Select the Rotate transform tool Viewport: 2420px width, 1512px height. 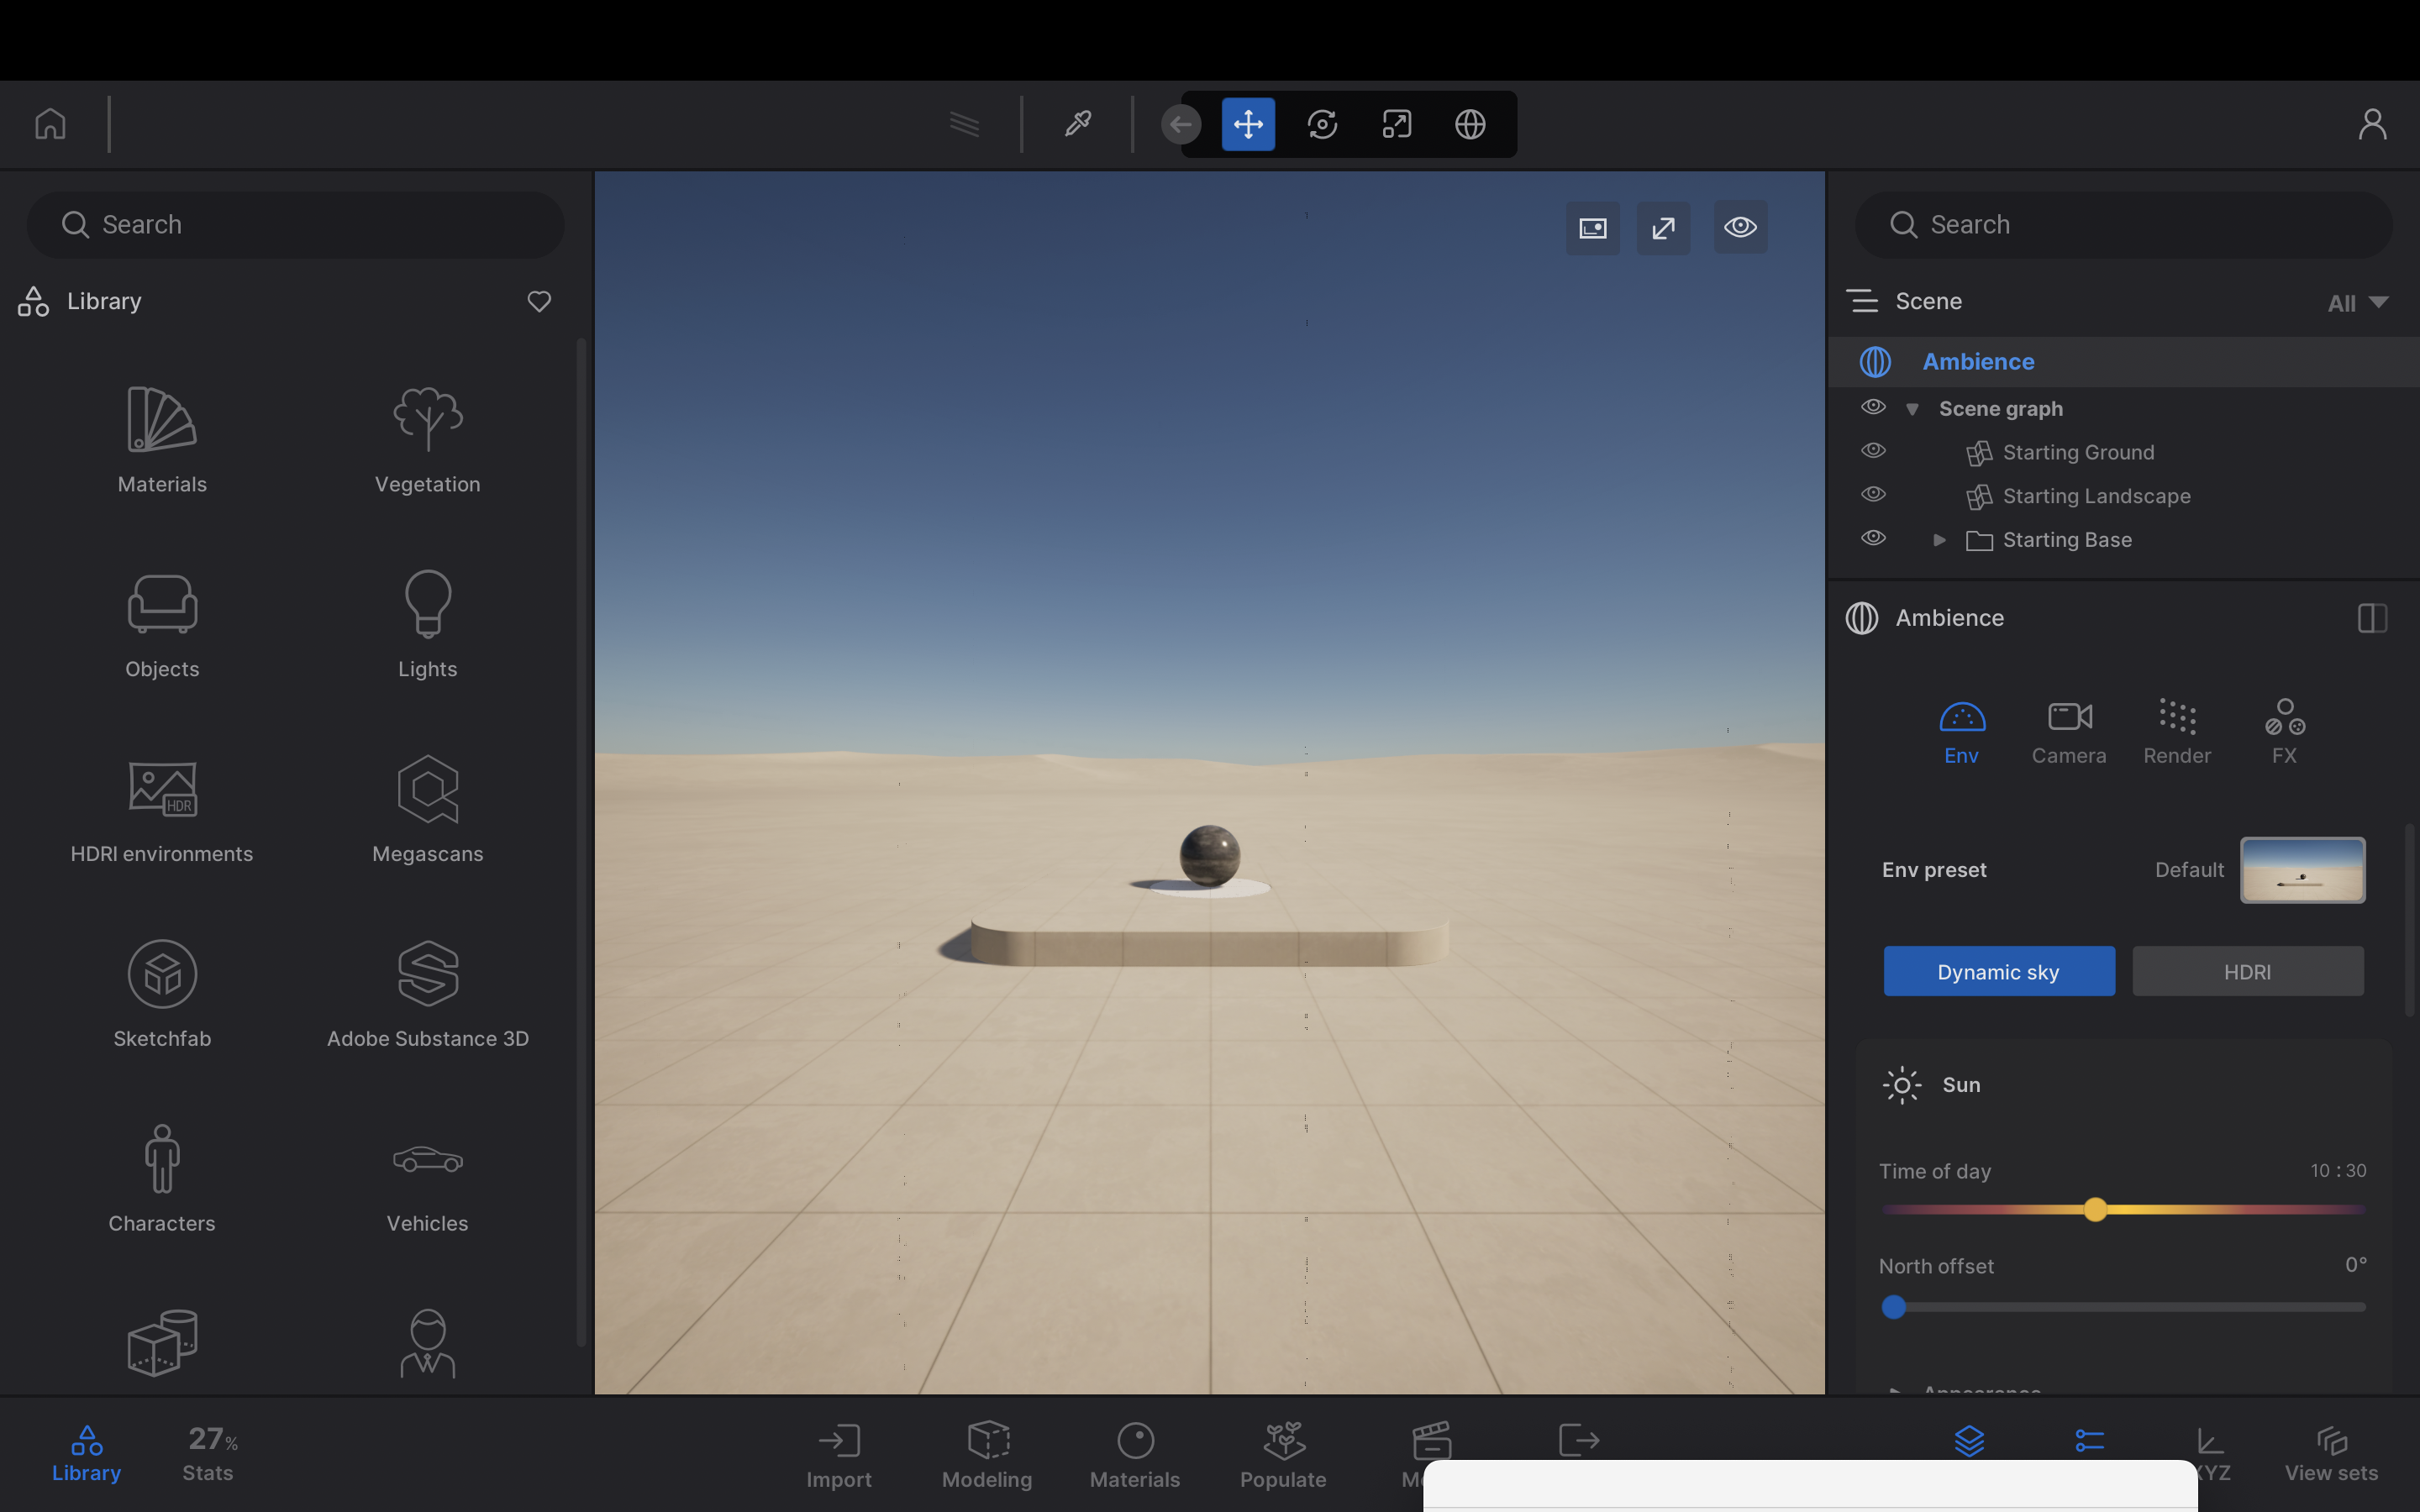1322,124
